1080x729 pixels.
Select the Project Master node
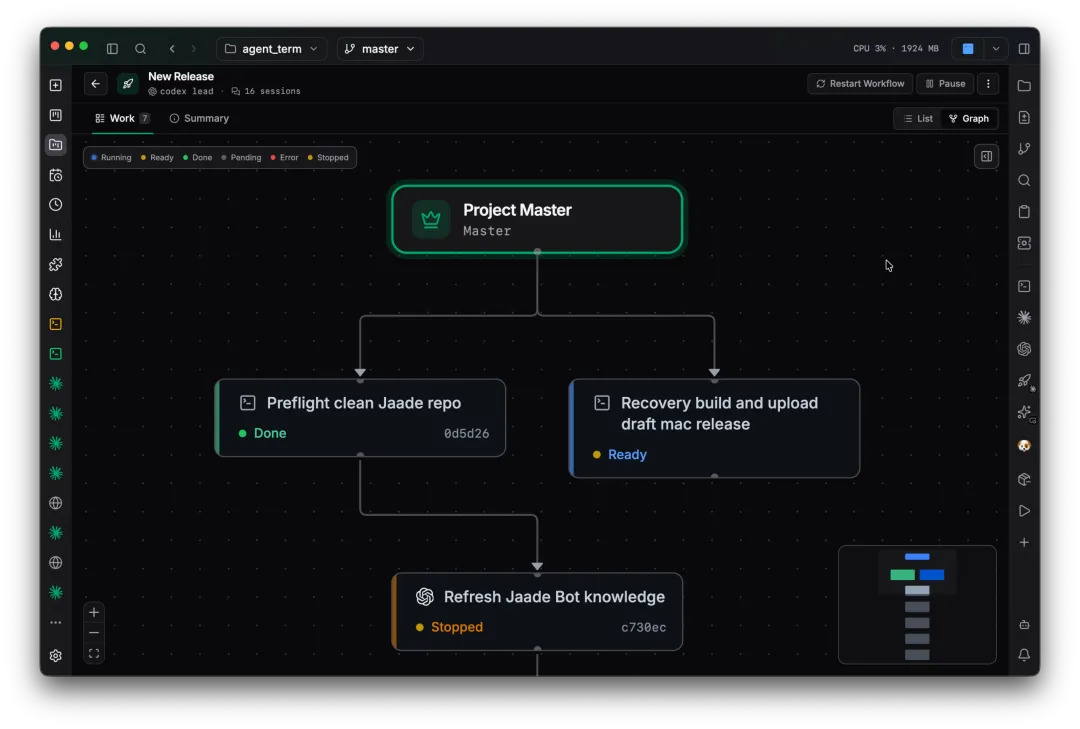point(537,219)
